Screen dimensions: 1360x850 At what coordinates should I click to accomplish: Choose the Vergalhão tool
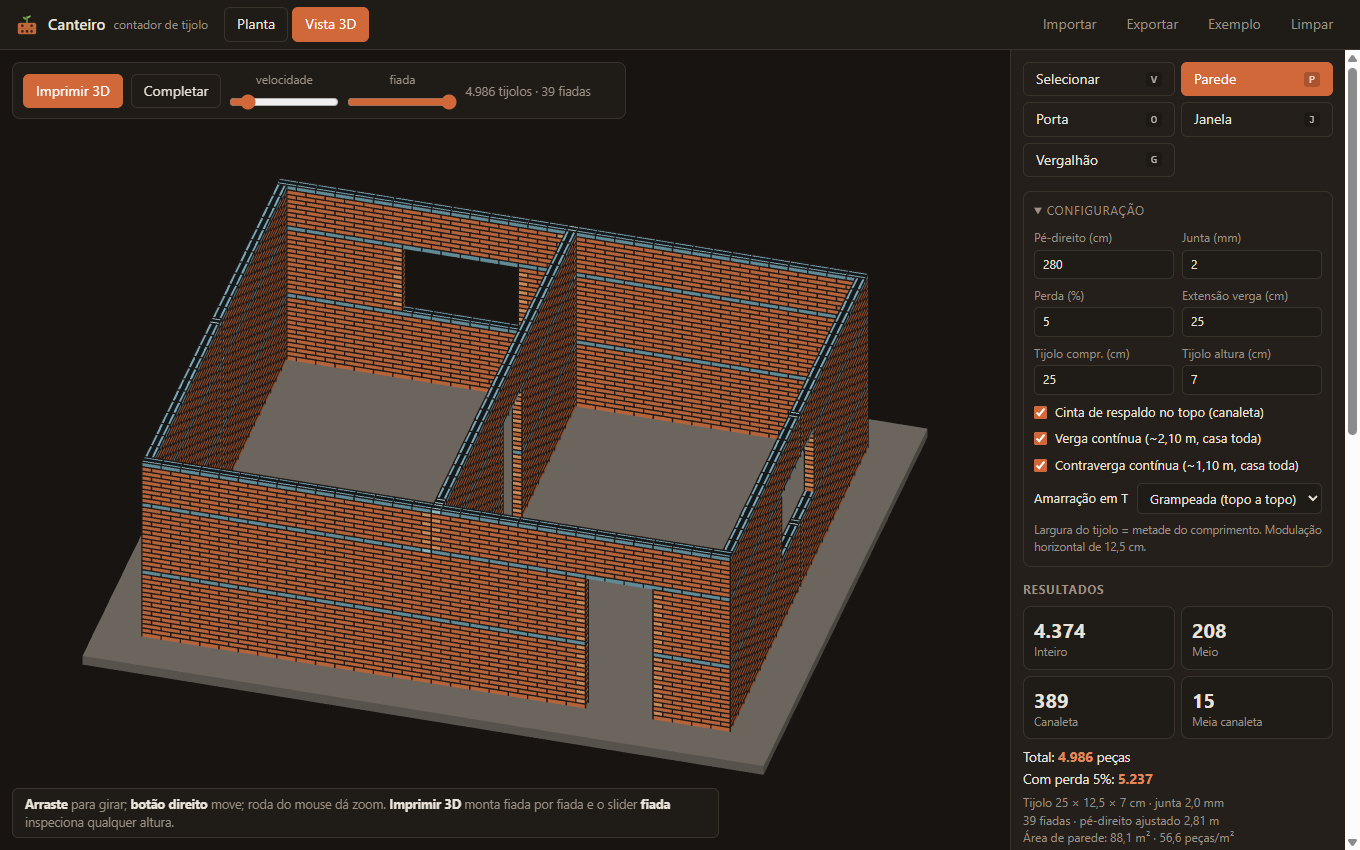click(x=1098, y=160)
